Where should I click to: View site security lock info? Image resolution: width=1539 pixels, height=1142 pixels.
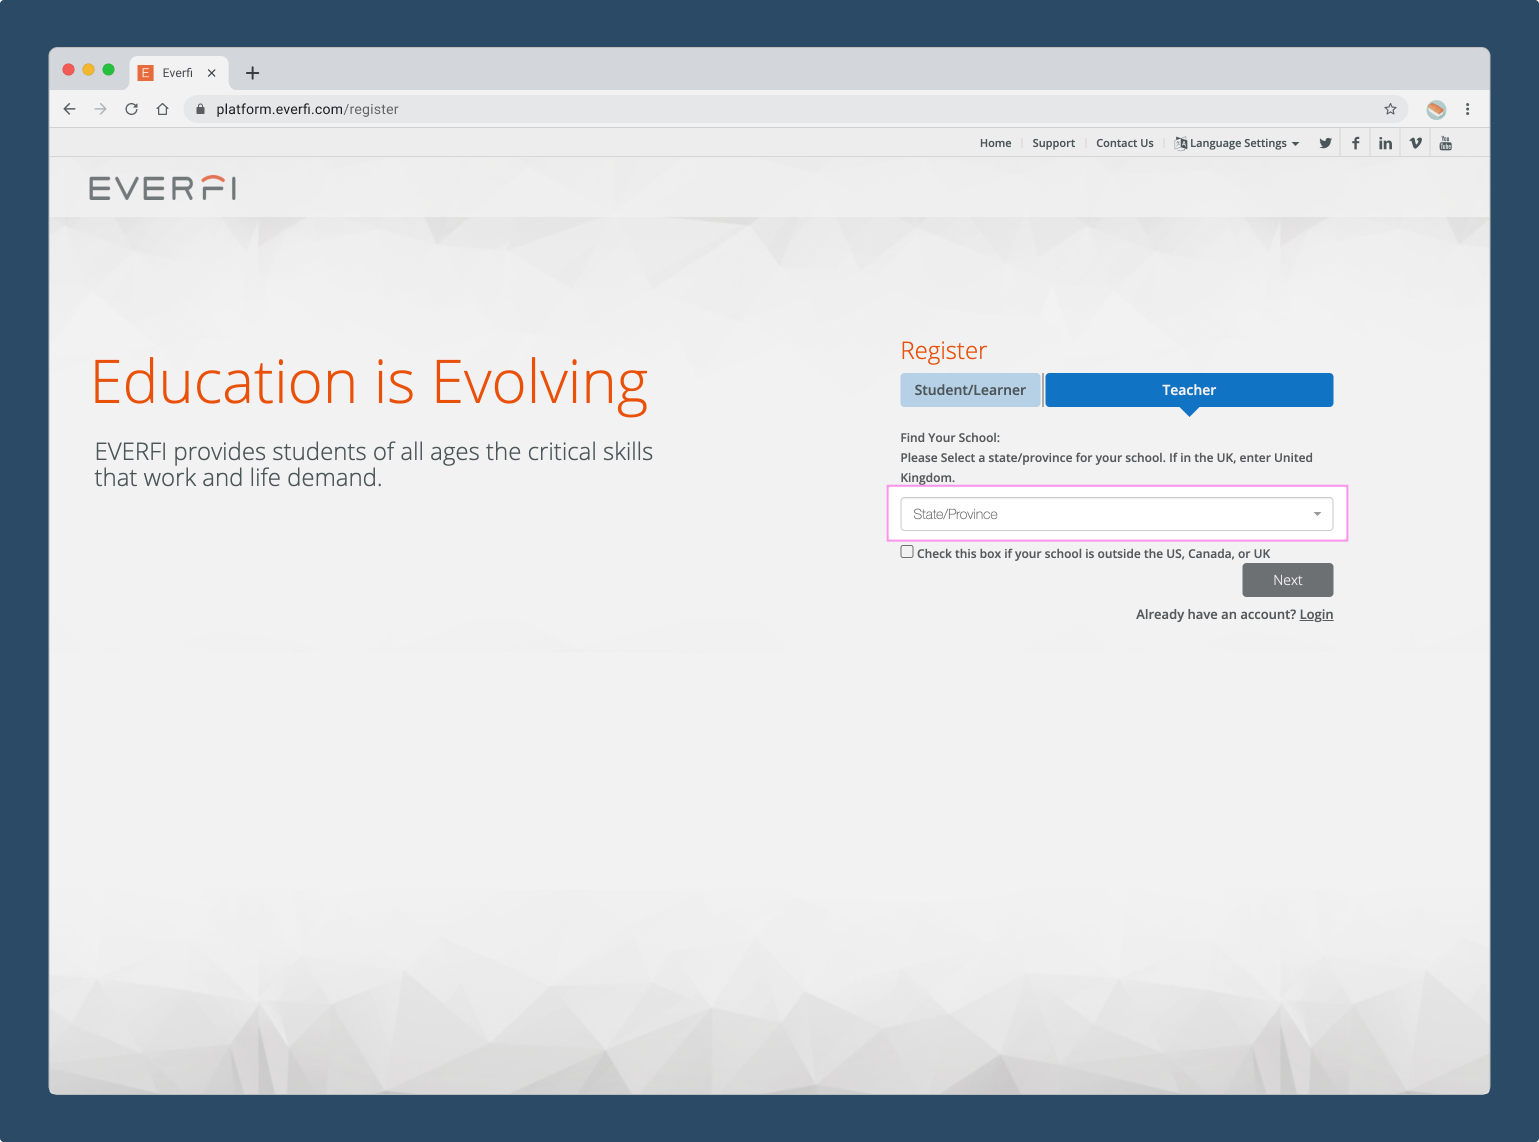click(201, 109)
